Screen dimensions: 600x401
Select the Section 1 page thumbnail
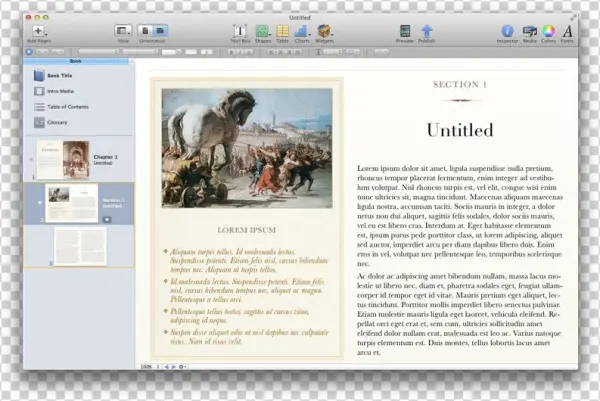72,203
